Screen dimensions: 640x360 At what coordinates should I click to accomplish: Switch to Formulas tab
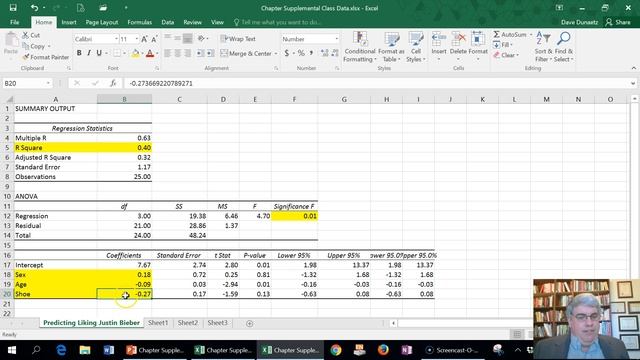(x=140, y=22)
